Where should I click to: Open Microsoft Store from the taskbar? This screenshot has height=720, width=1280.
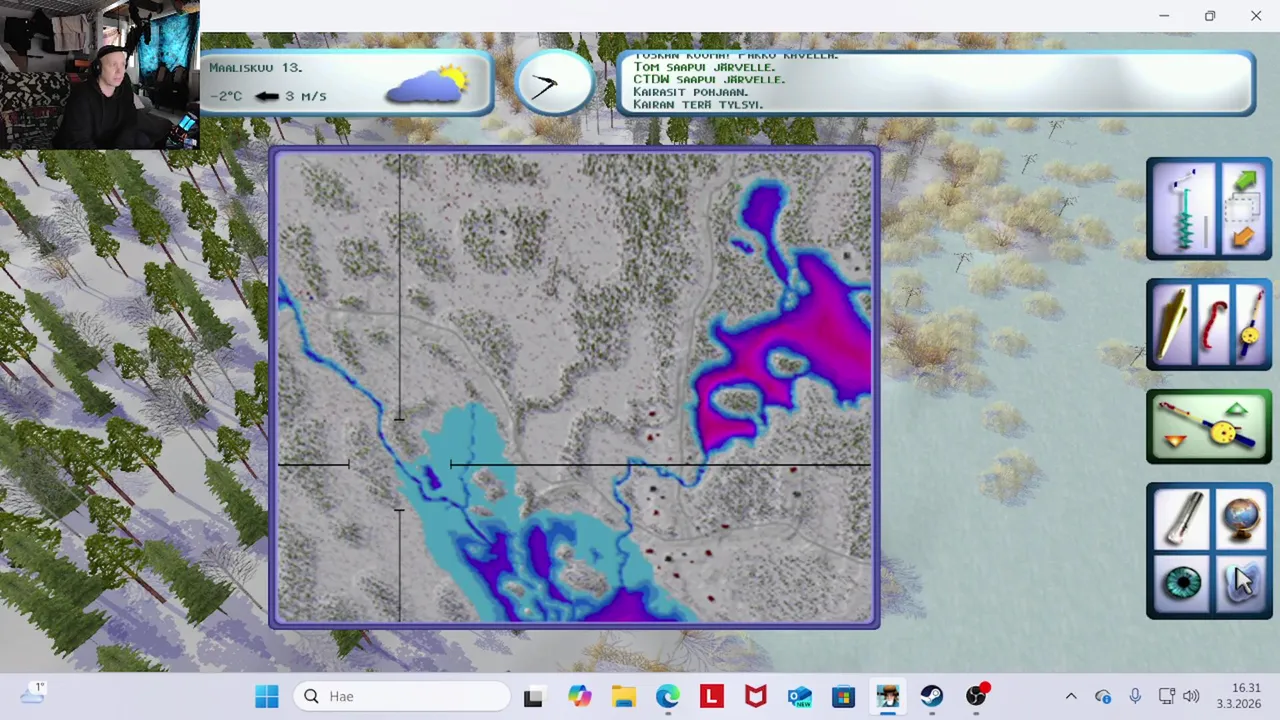pyautogui.click(x=843, y=696)
